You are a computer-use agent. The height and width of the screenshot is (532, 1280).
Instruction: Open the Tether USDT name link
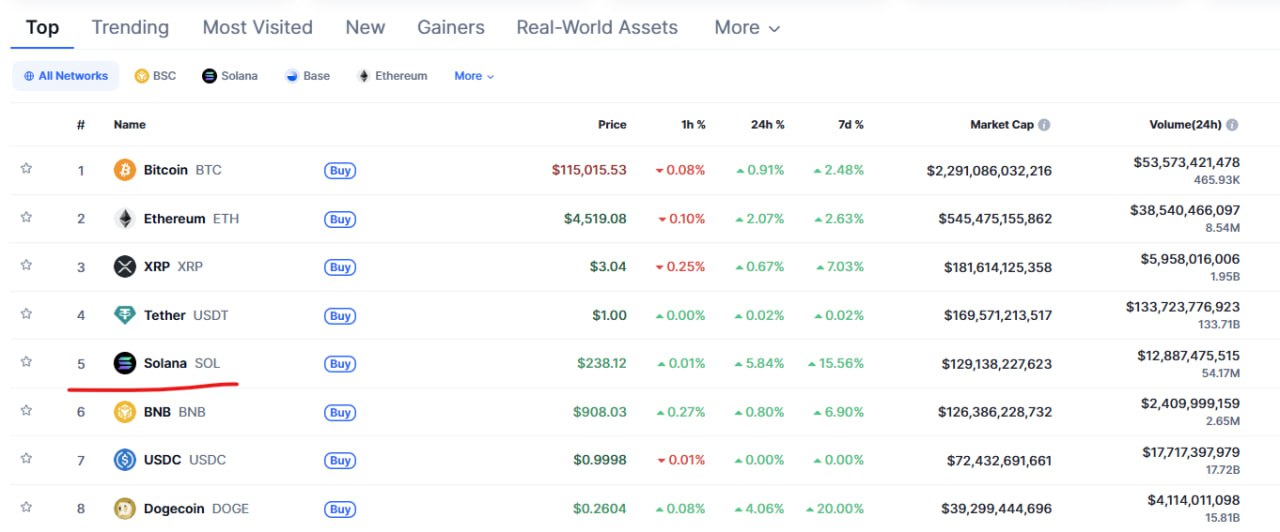pos(186,315)
